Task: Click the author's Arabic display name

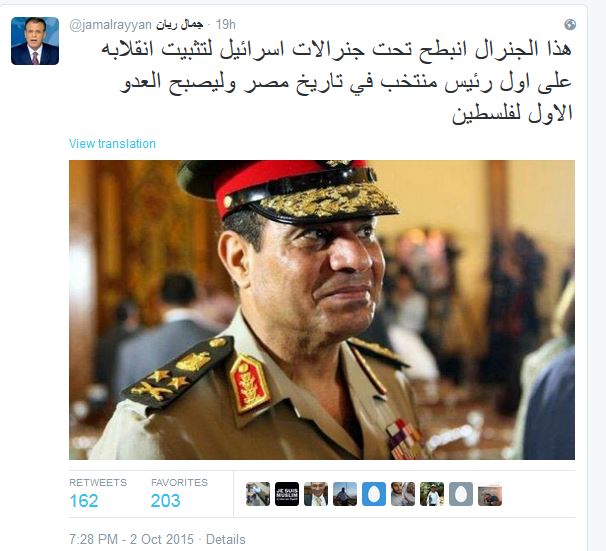Action: coord(179,25)
